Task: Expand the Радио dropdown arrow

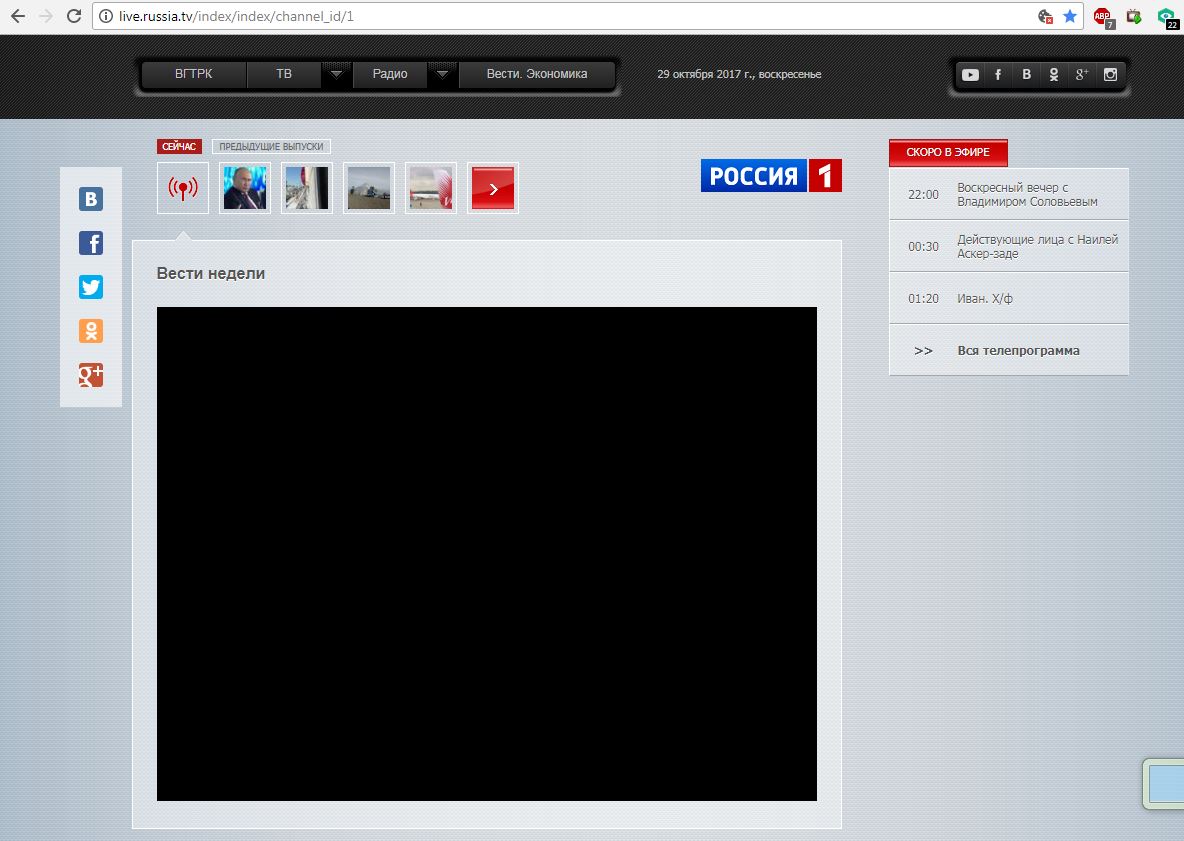Action: pyautogui.click(x=442, y=74)
